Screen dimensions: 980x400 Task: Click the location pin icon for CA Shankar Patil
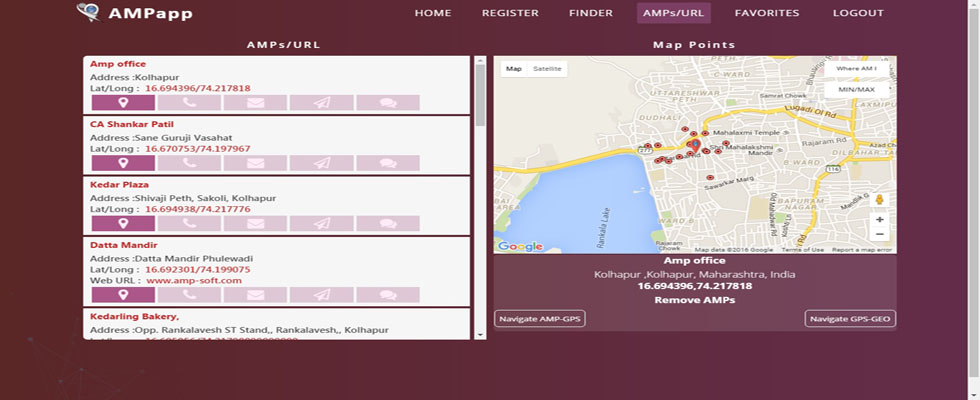tap(123, 163)
